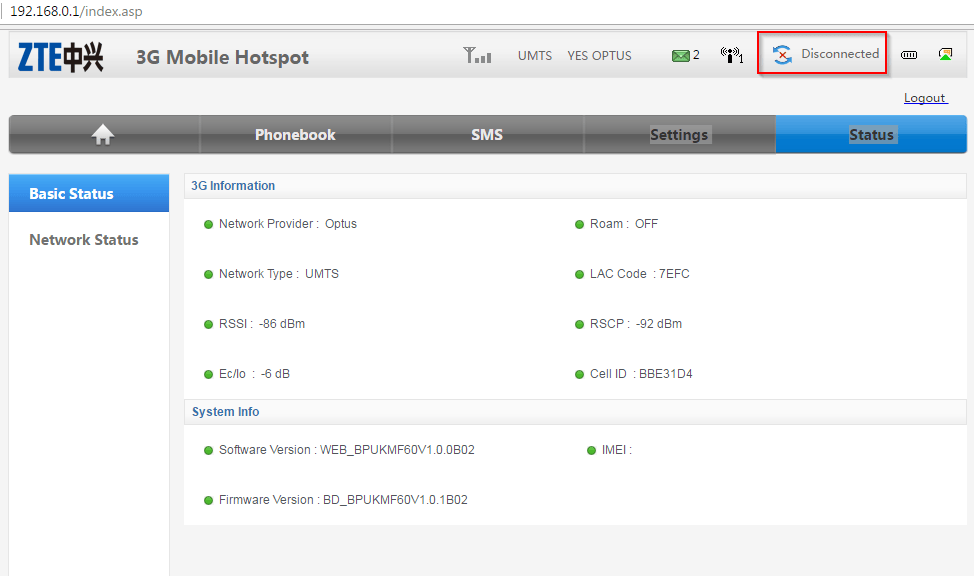Check the battery status icon
Image resolution: width=974 pixels, height=576 pixels.
coord(908,54)
